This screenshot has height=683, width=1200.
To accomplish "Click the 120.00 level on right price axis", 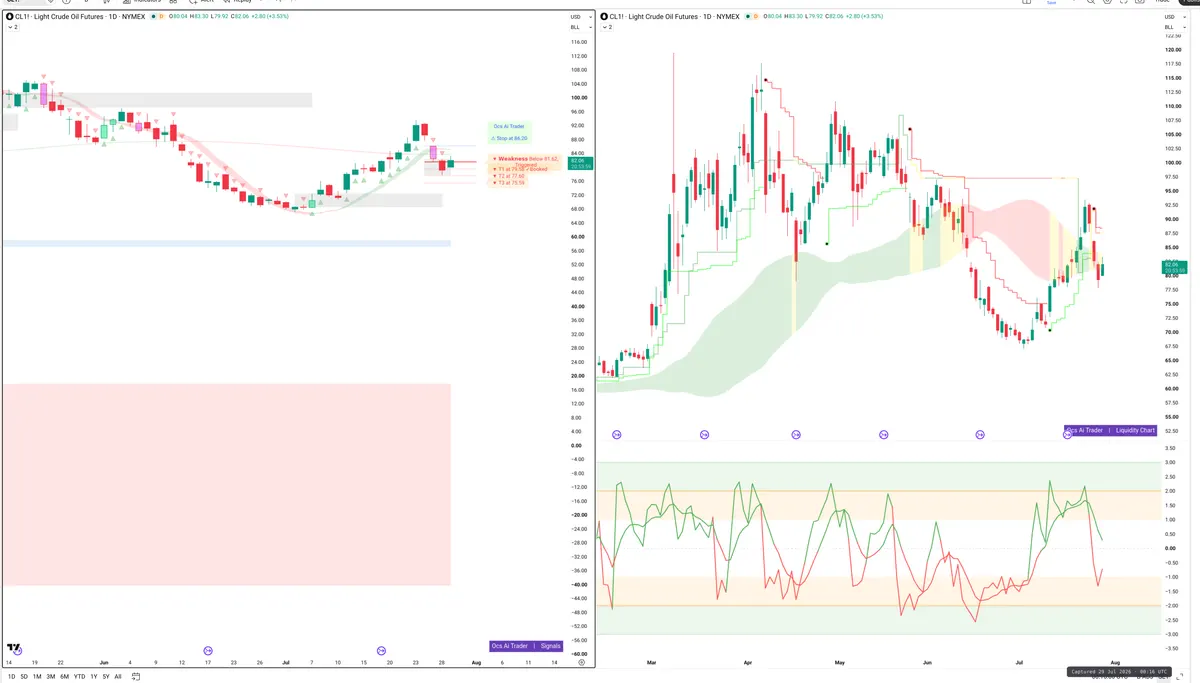I will (1173, 50).
